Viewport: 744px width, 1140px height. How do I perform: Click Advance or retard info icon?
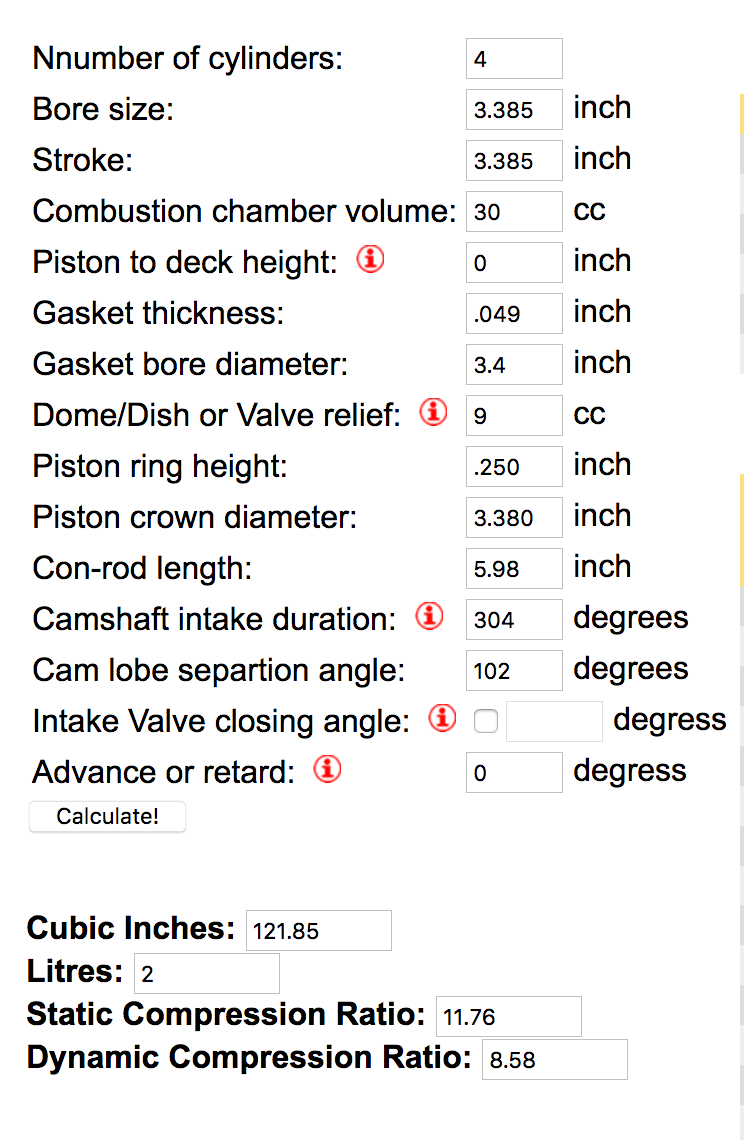point(327,769)
